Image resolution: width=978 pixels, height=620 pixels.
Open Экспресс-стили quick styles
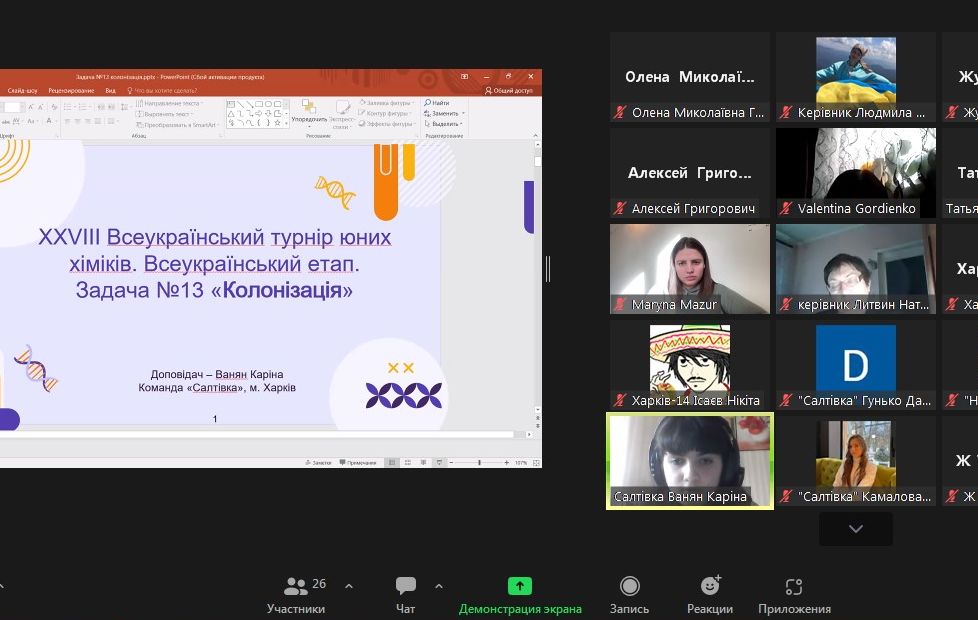click(343, 114)
